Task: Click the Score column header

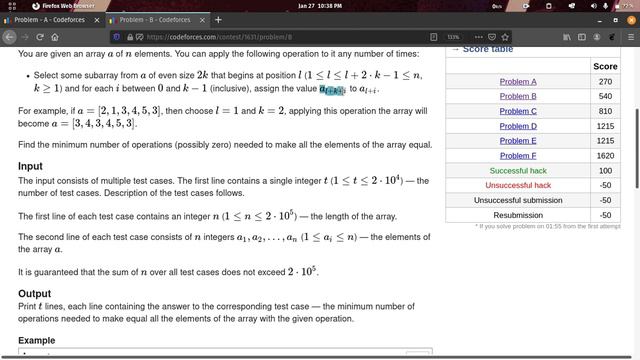Action: tap(605, 67)
